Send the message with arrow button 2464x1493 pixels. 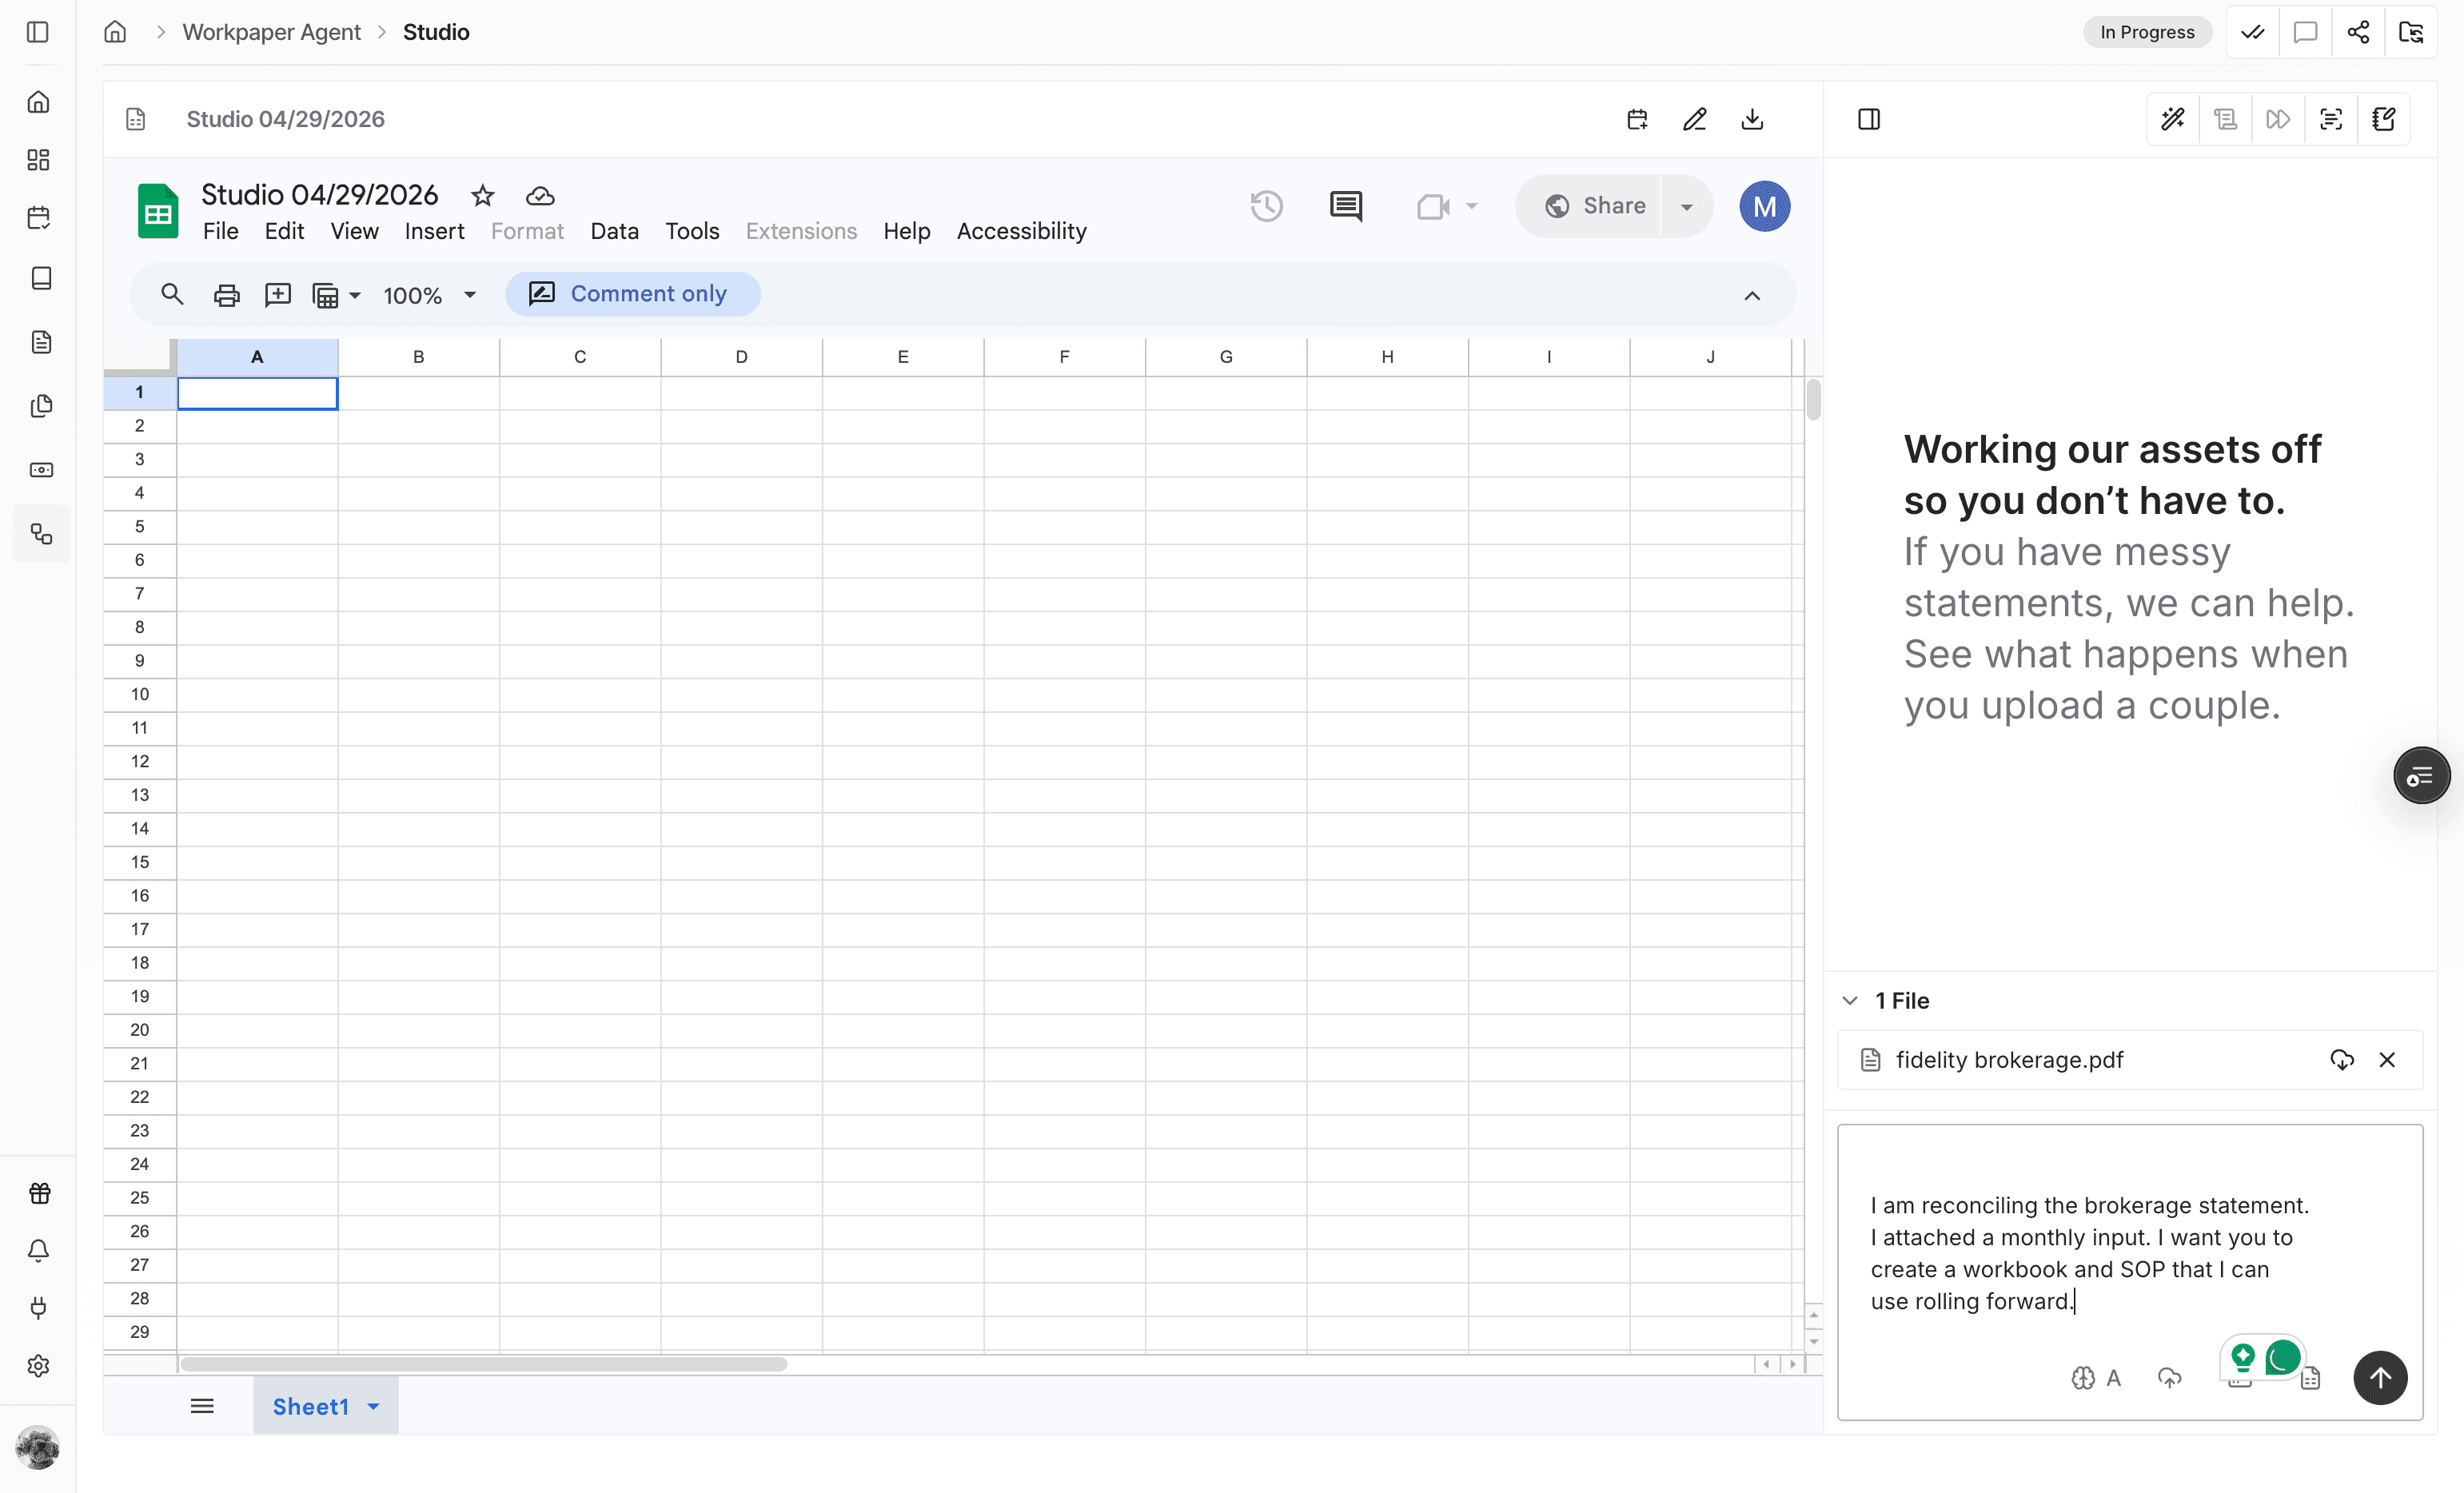click(2380, 1378)
